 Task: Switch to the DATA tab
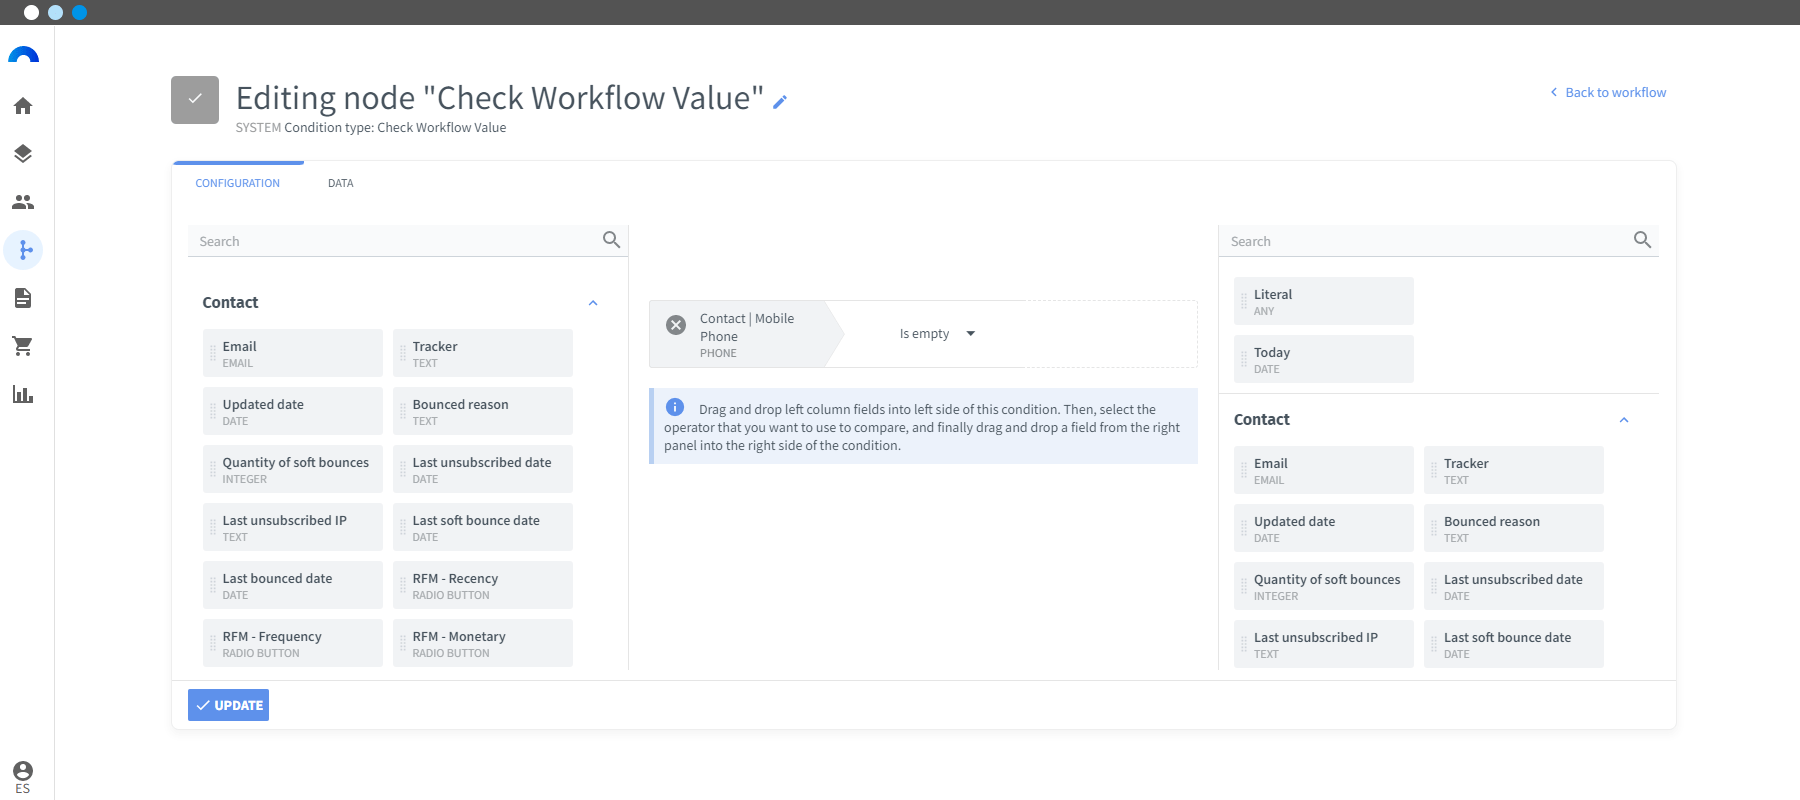[x=340, y=183]
